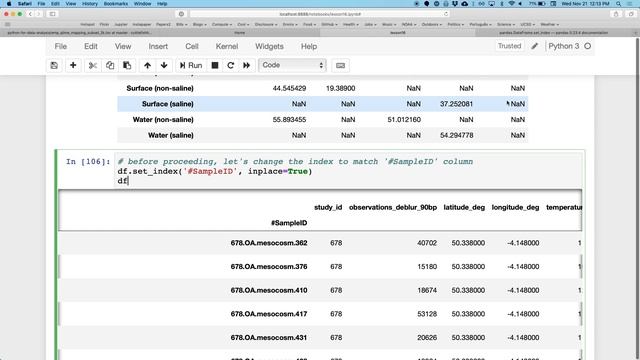The image size is (640, 360).
Task: Click the pencil edit-mode icon
Action: coord(535,46)
